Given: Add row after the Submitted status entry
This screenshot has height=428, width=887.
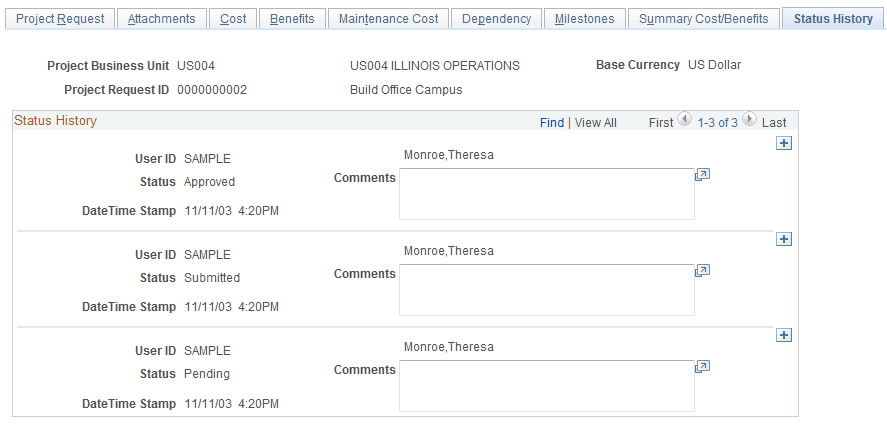Looking at the screenshot, I should pyautogui.click(x=784, y=240).
